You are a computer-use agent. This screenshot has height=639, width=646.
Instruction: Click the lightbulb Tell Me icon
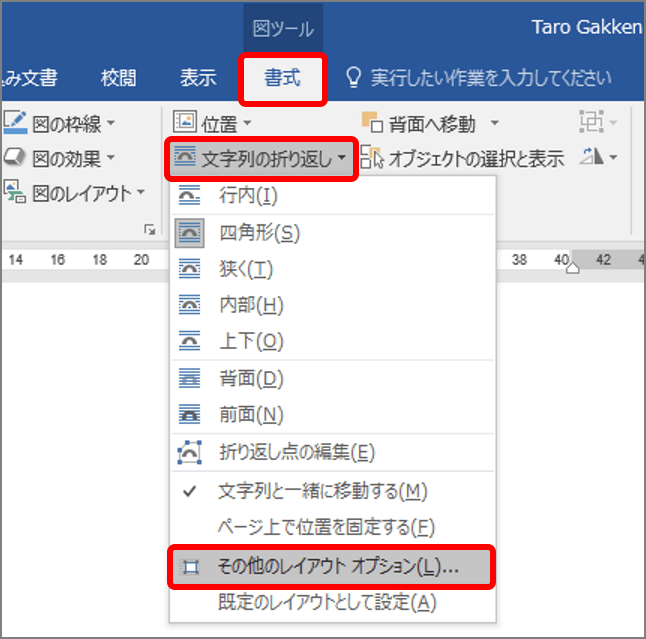click(x=353, y=77)
